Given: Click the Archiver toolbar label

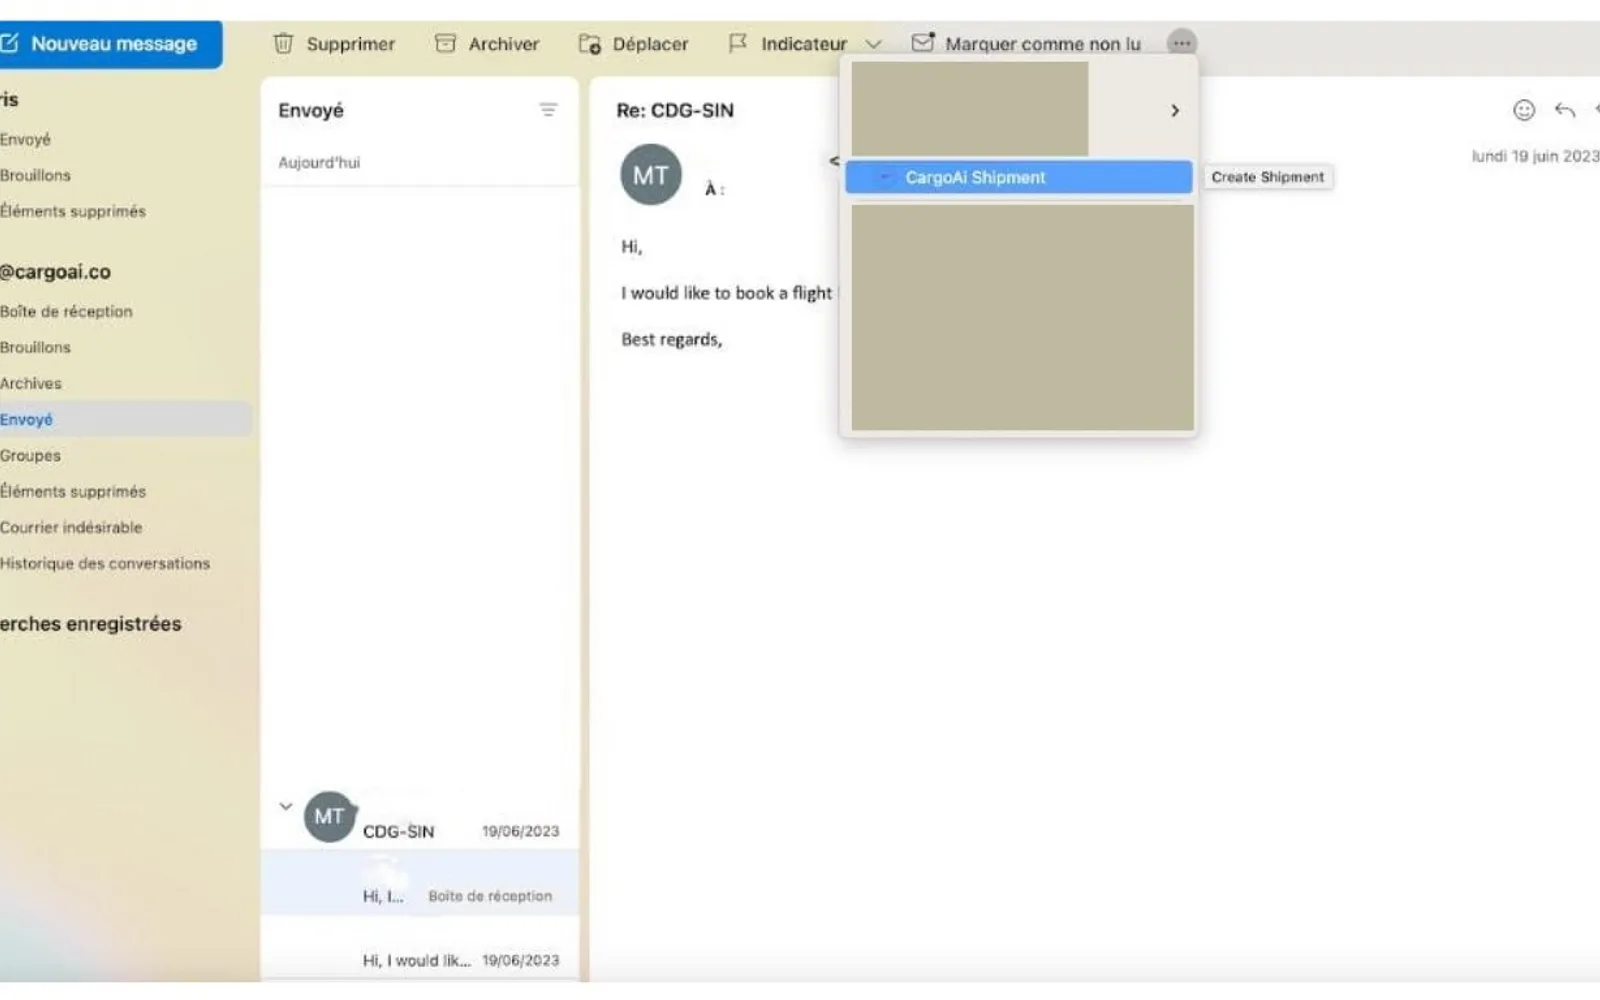Looking at the screenshot, I should click(504, 44).
